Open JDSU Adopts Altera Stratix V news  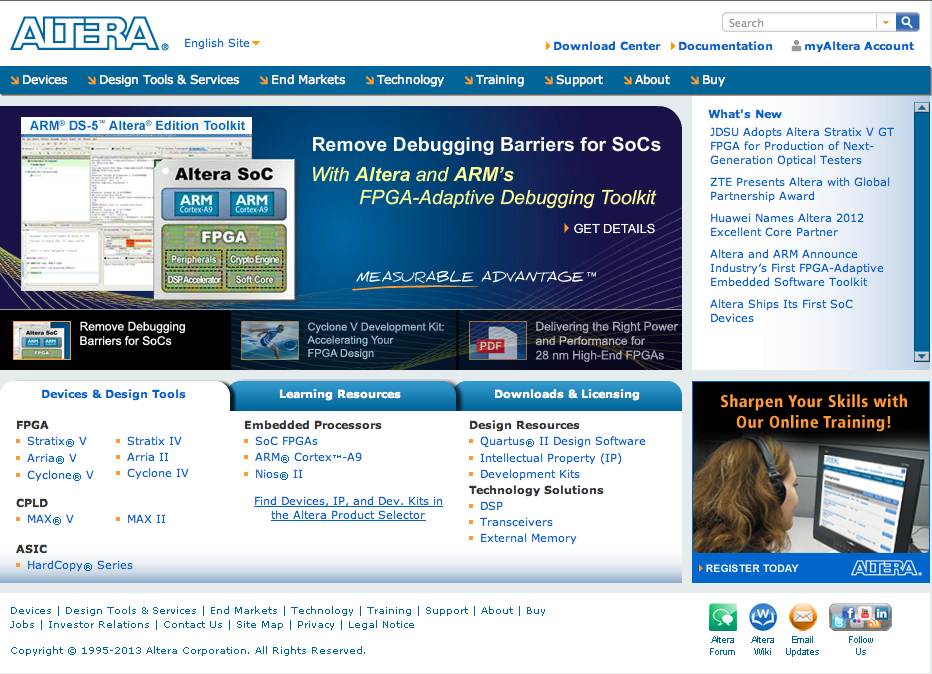[x=802, y=146]
